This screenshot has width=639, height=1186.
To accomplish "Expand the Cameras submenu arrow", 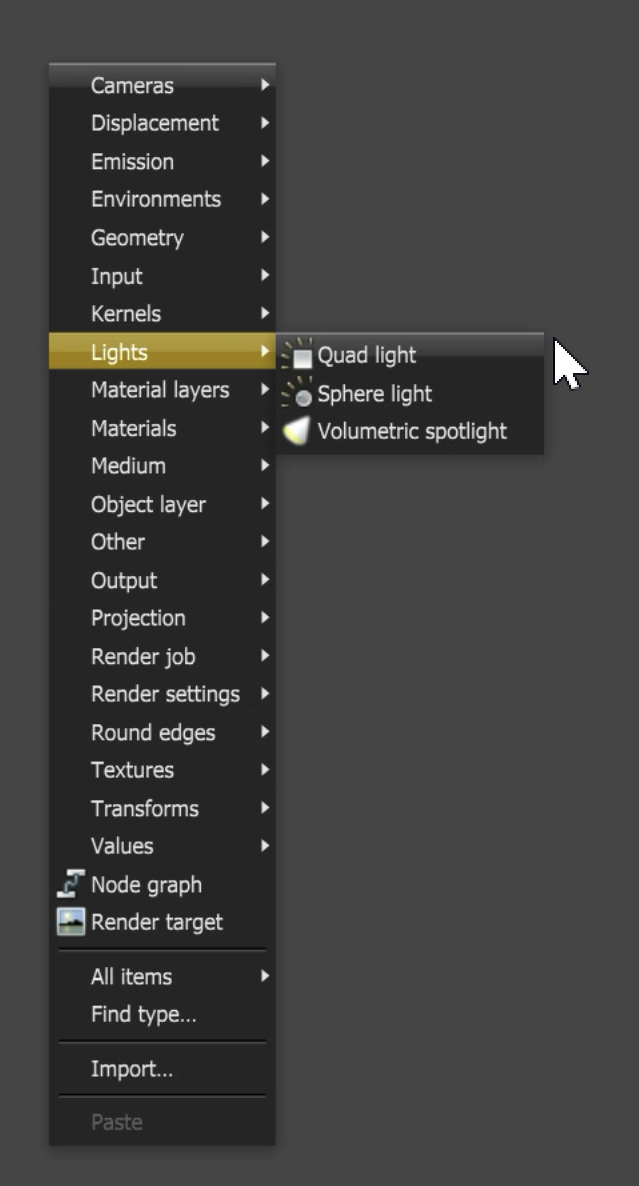I will tap(265, 86).
